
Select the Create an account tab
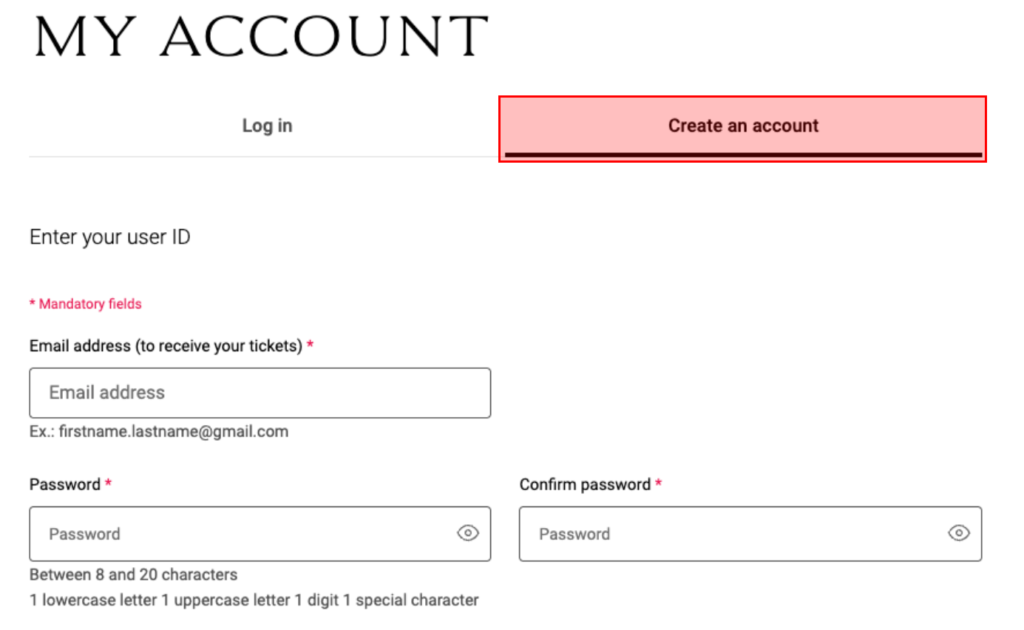(x=743, y=126)
